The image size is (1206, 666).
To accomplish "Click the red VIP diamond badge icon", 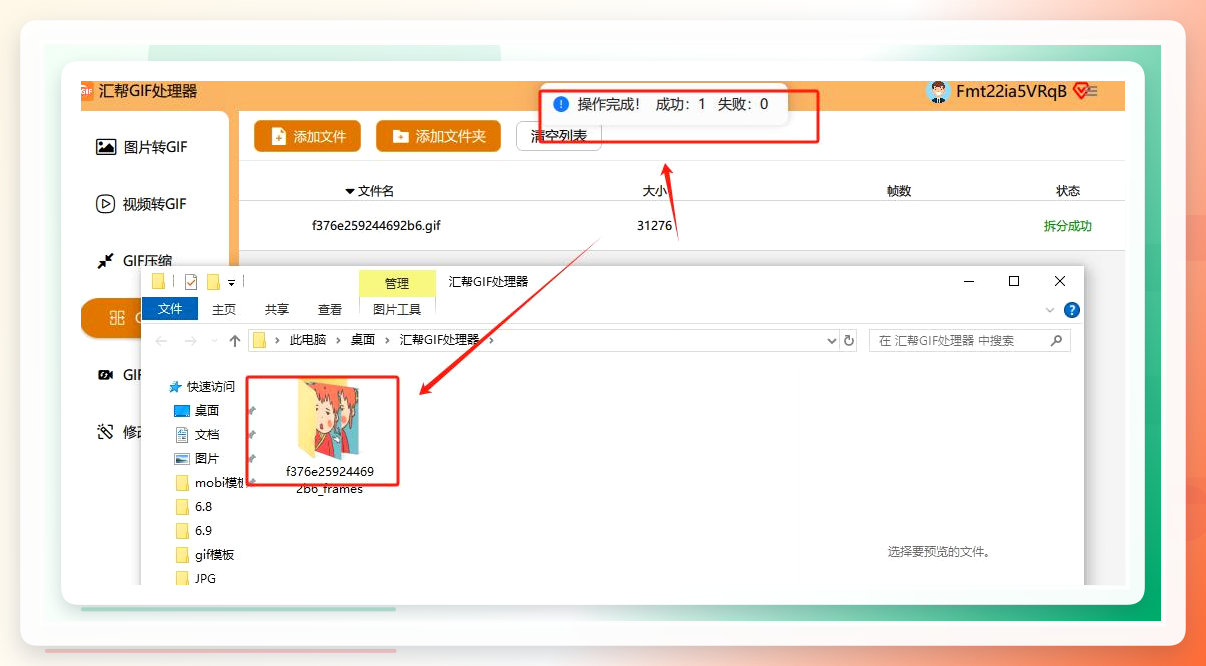I will 1081,92.
